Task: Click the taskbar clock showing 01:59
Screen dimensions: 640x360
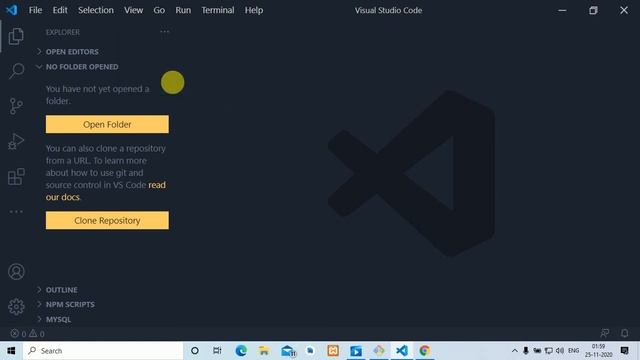Action: tap(598, 351)
